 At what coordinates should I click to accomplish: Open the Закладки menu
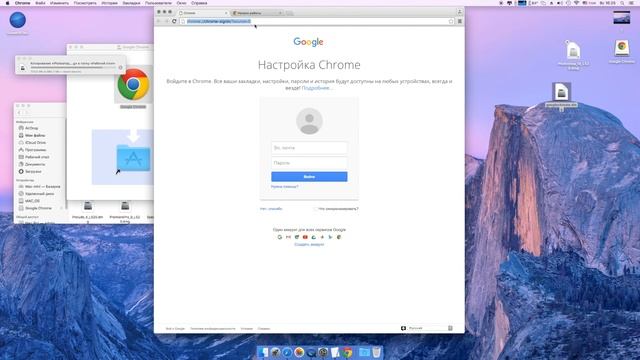point(131,3)
